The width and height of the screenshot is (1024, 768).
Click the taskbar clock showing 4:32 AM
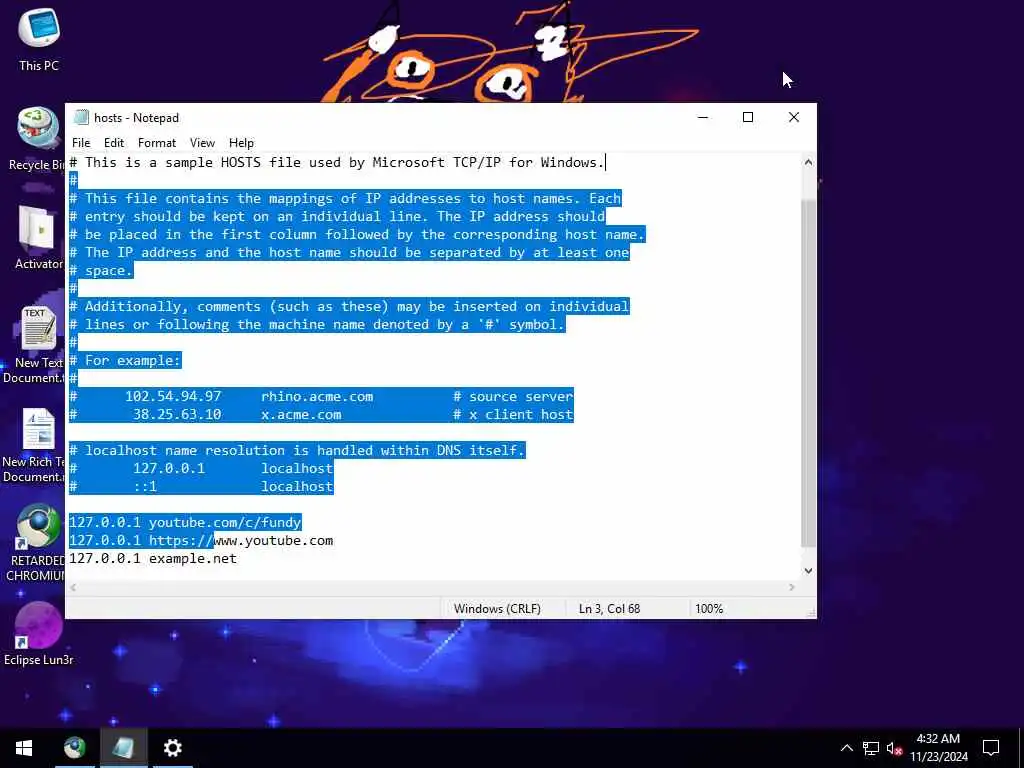click(x=938, y=748)
